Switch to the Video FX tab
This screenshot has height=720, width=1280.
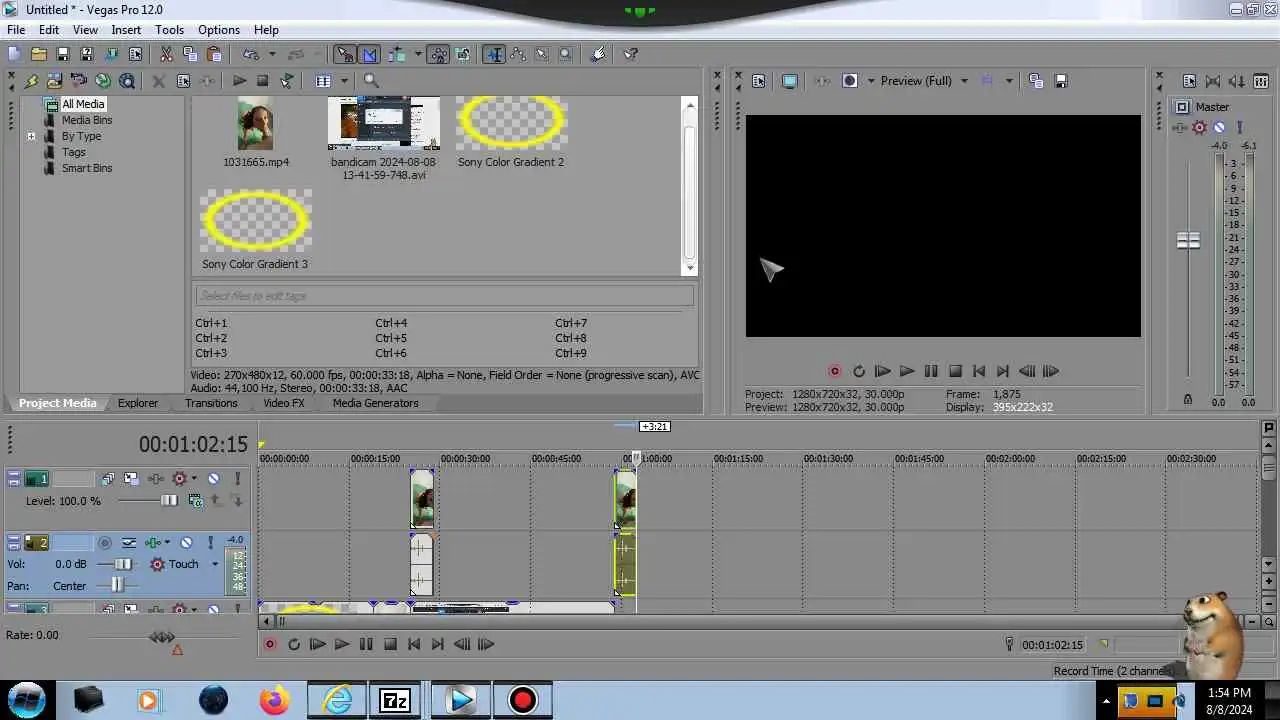(284, 403)
